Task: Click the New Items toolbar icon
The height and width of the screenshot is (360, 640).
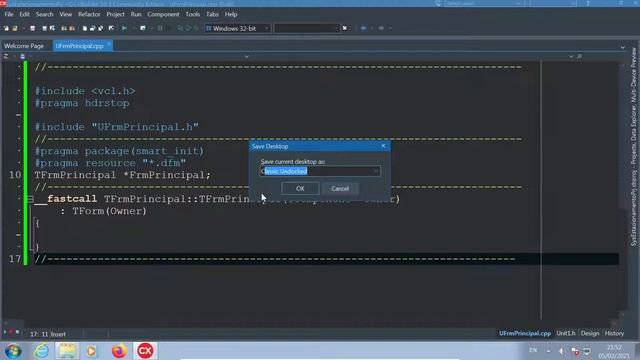Action: coord(6,28)
